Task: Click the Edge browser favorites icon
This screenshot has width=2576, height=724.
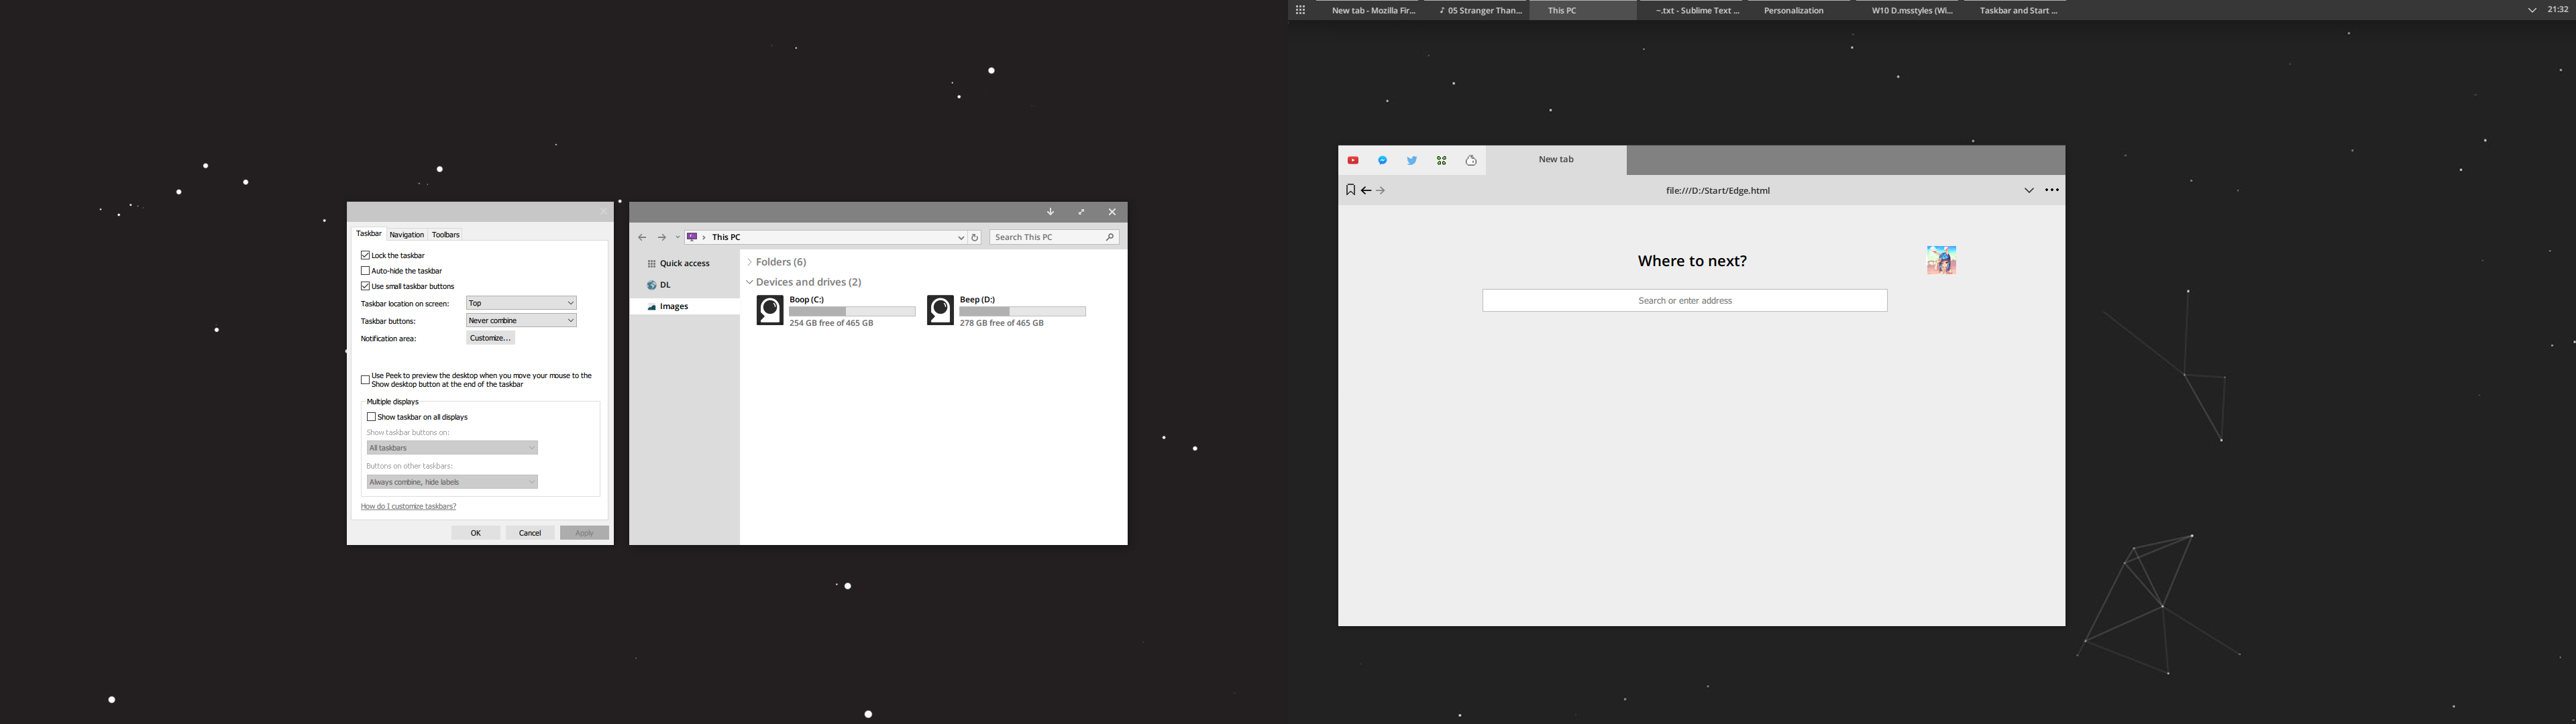Action: [x=1349, y=189]
